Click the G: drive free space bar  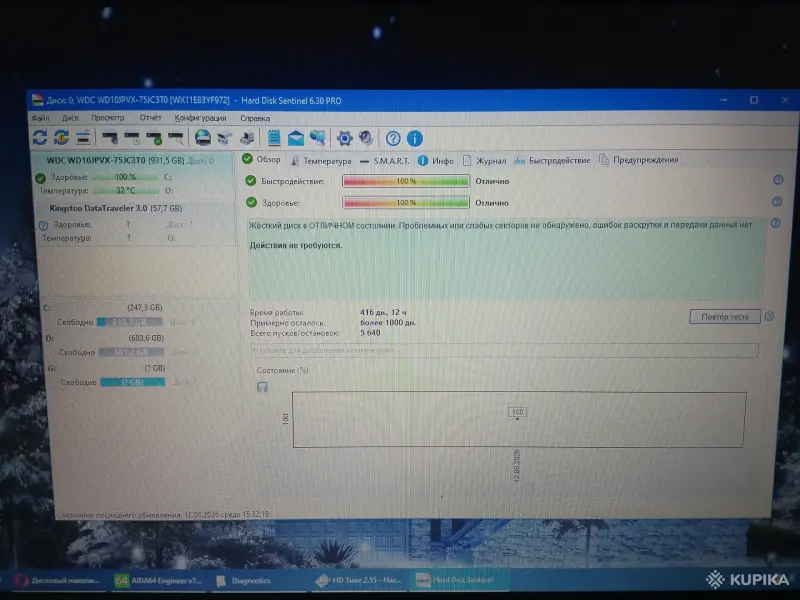133,382
